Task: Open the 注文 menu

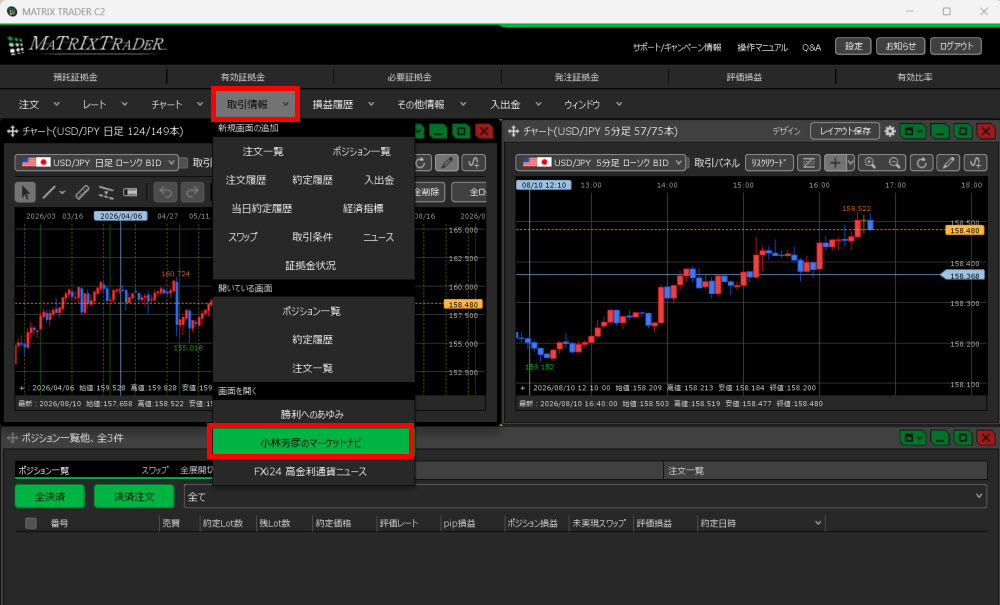Action: coord(39,105)
